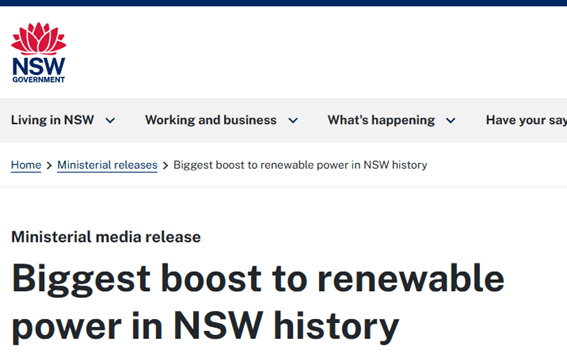Expand the chevron next to Living in NSW
The height and width of the screenshot is (361, 567).
(x=110, y=120)
